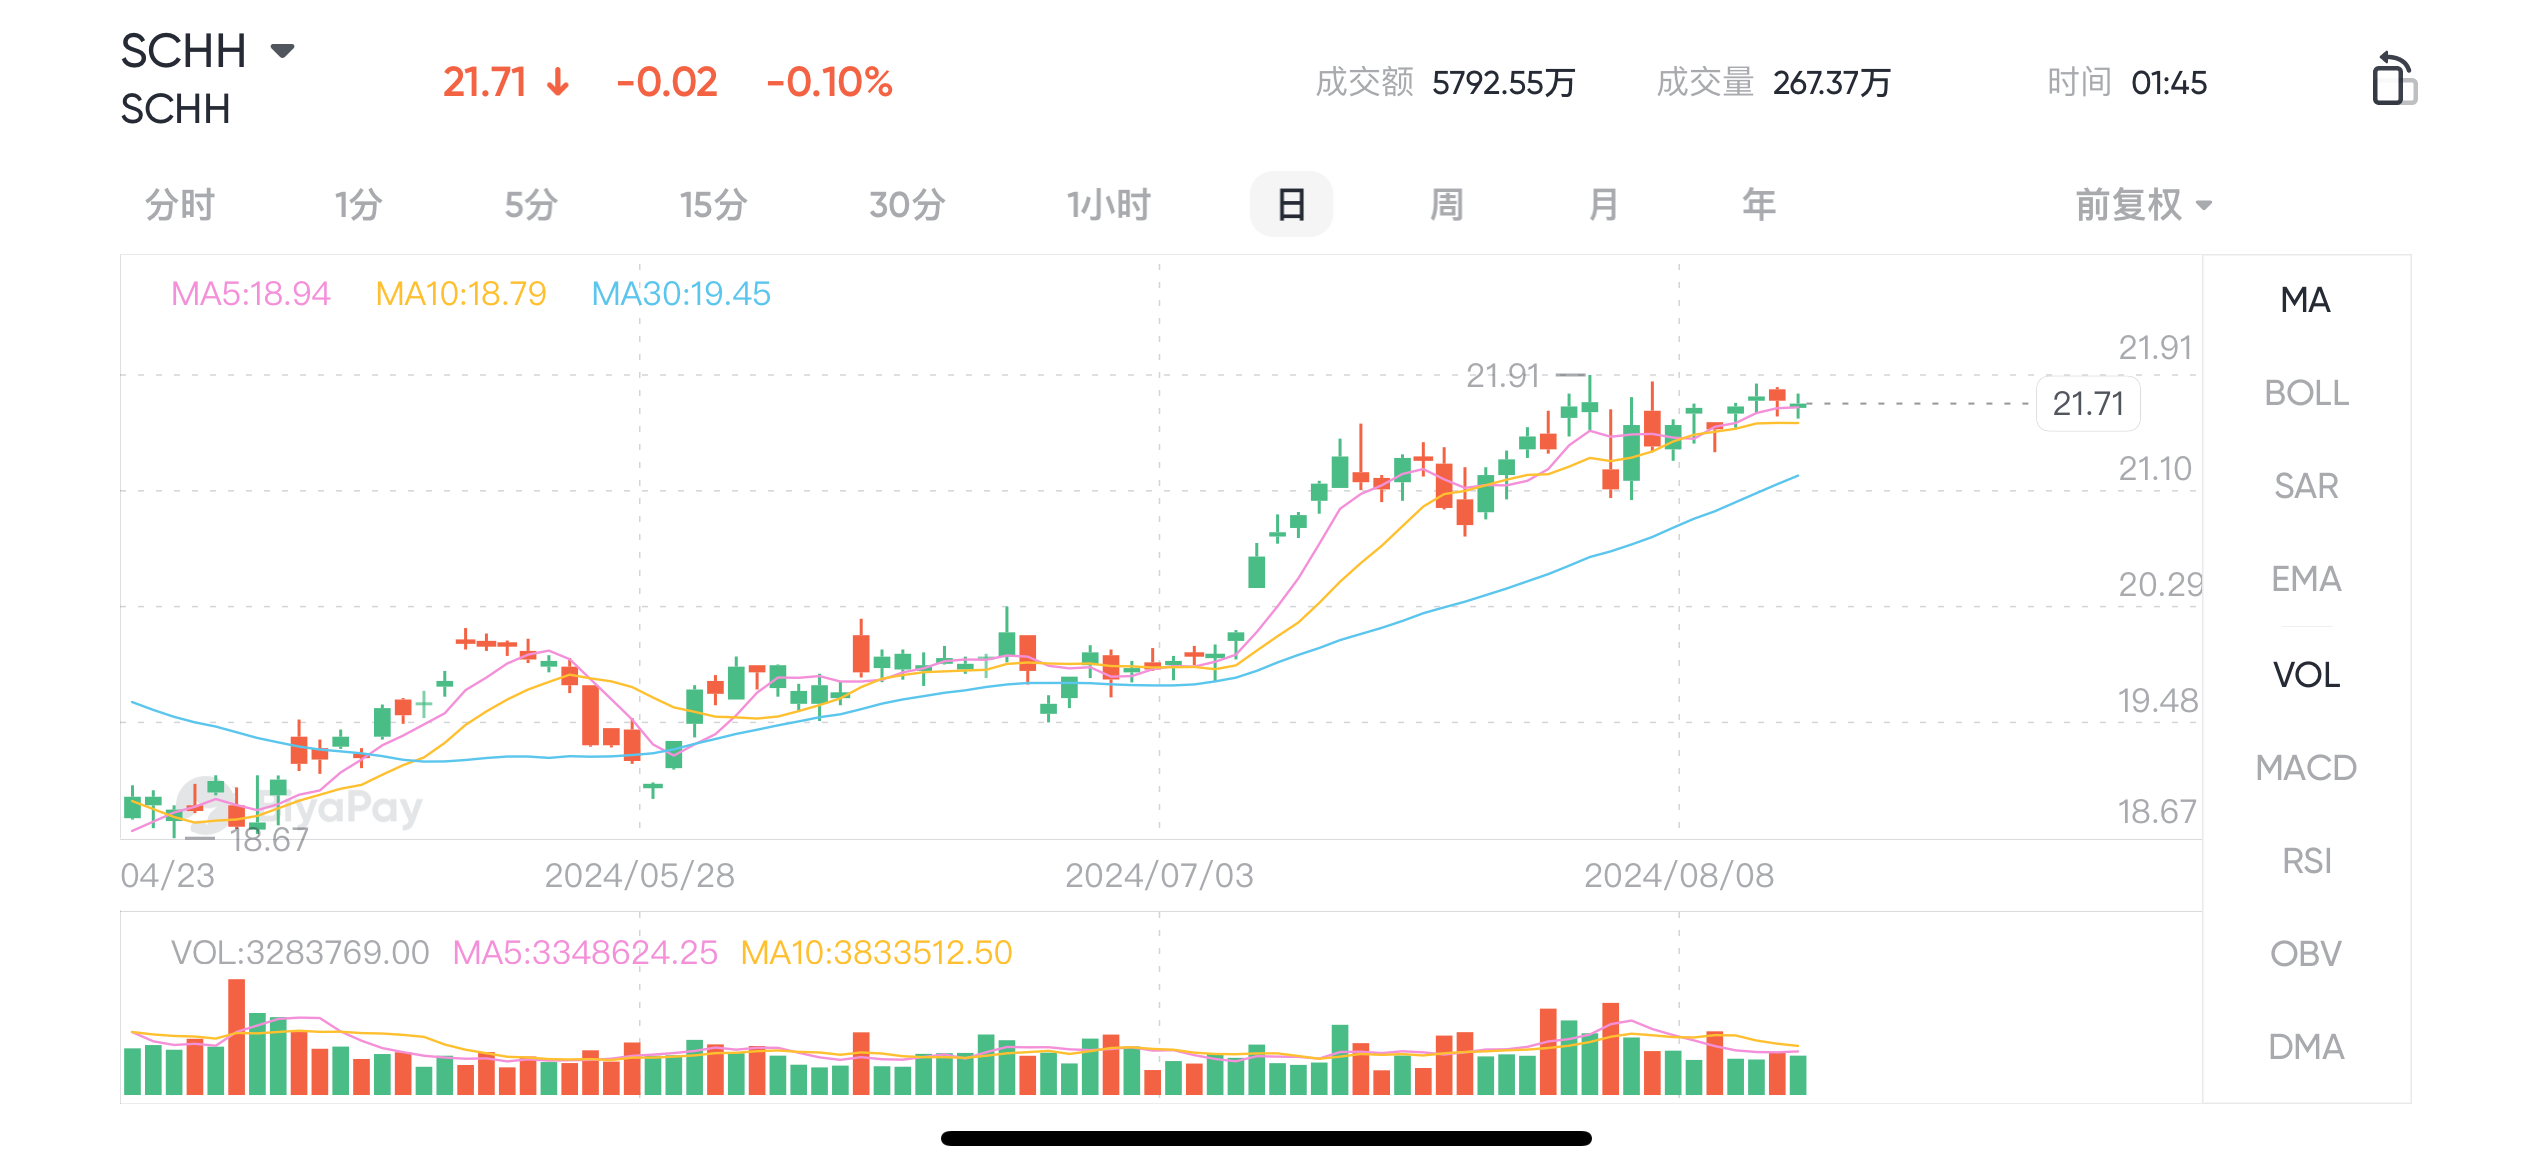Click the 21.71 current price tag
2532x1170 pixels.
pyautogui.click(x=2088, y=404)
